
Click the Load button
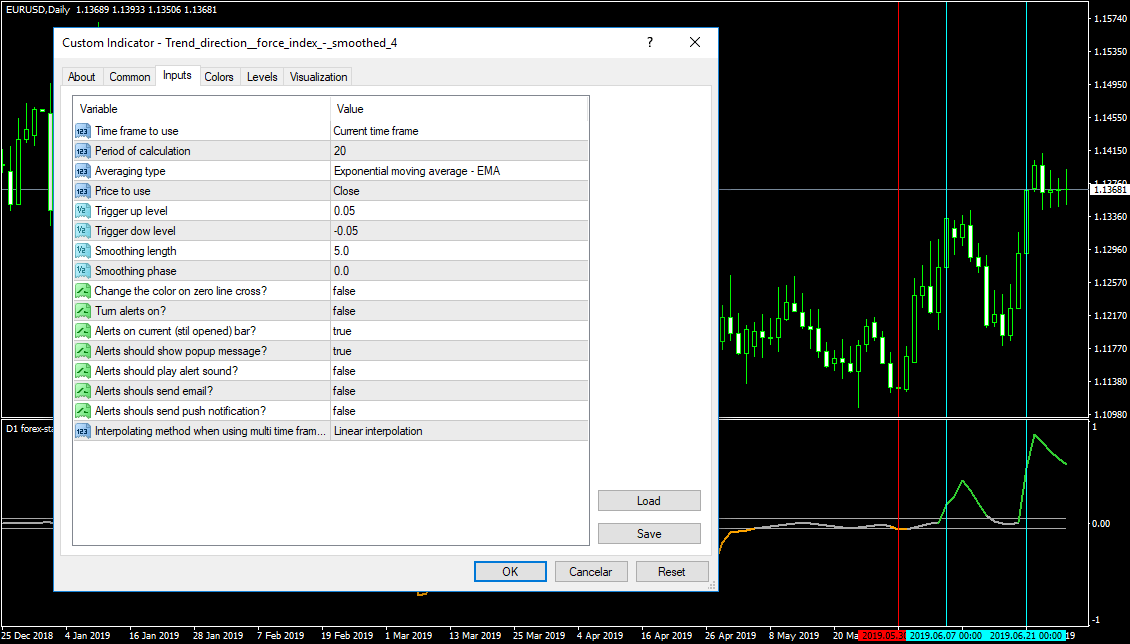click(649, 501)
